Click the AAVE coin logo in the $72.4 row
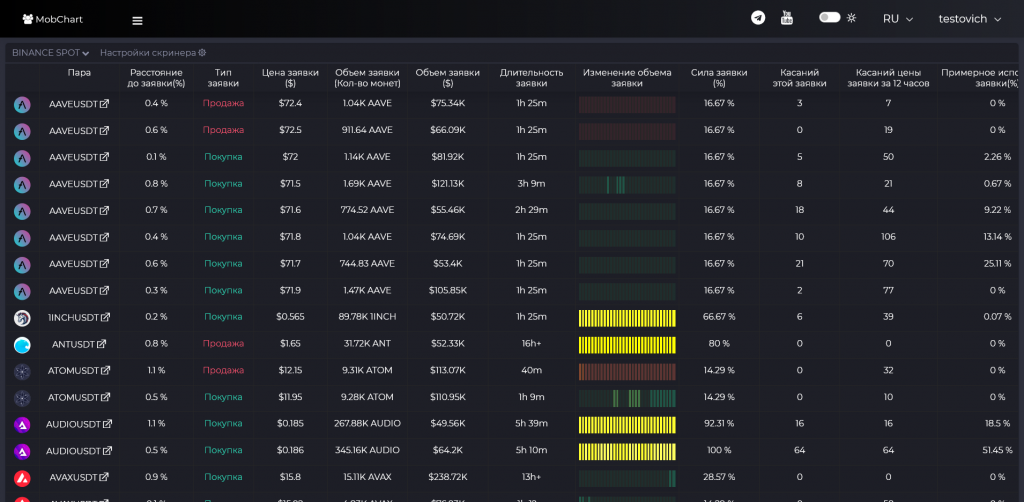 [22, 104]
